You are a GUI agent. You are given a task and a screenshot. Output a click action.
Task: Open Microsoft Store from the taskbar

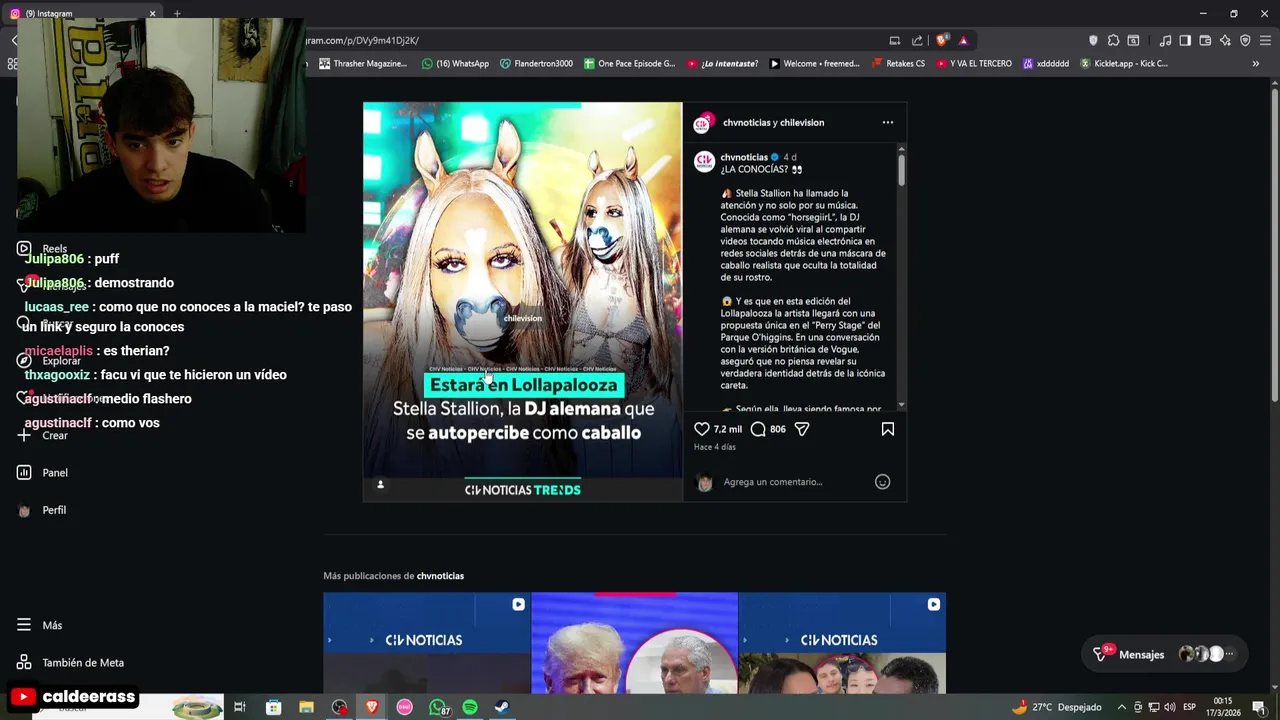[273, 707]
